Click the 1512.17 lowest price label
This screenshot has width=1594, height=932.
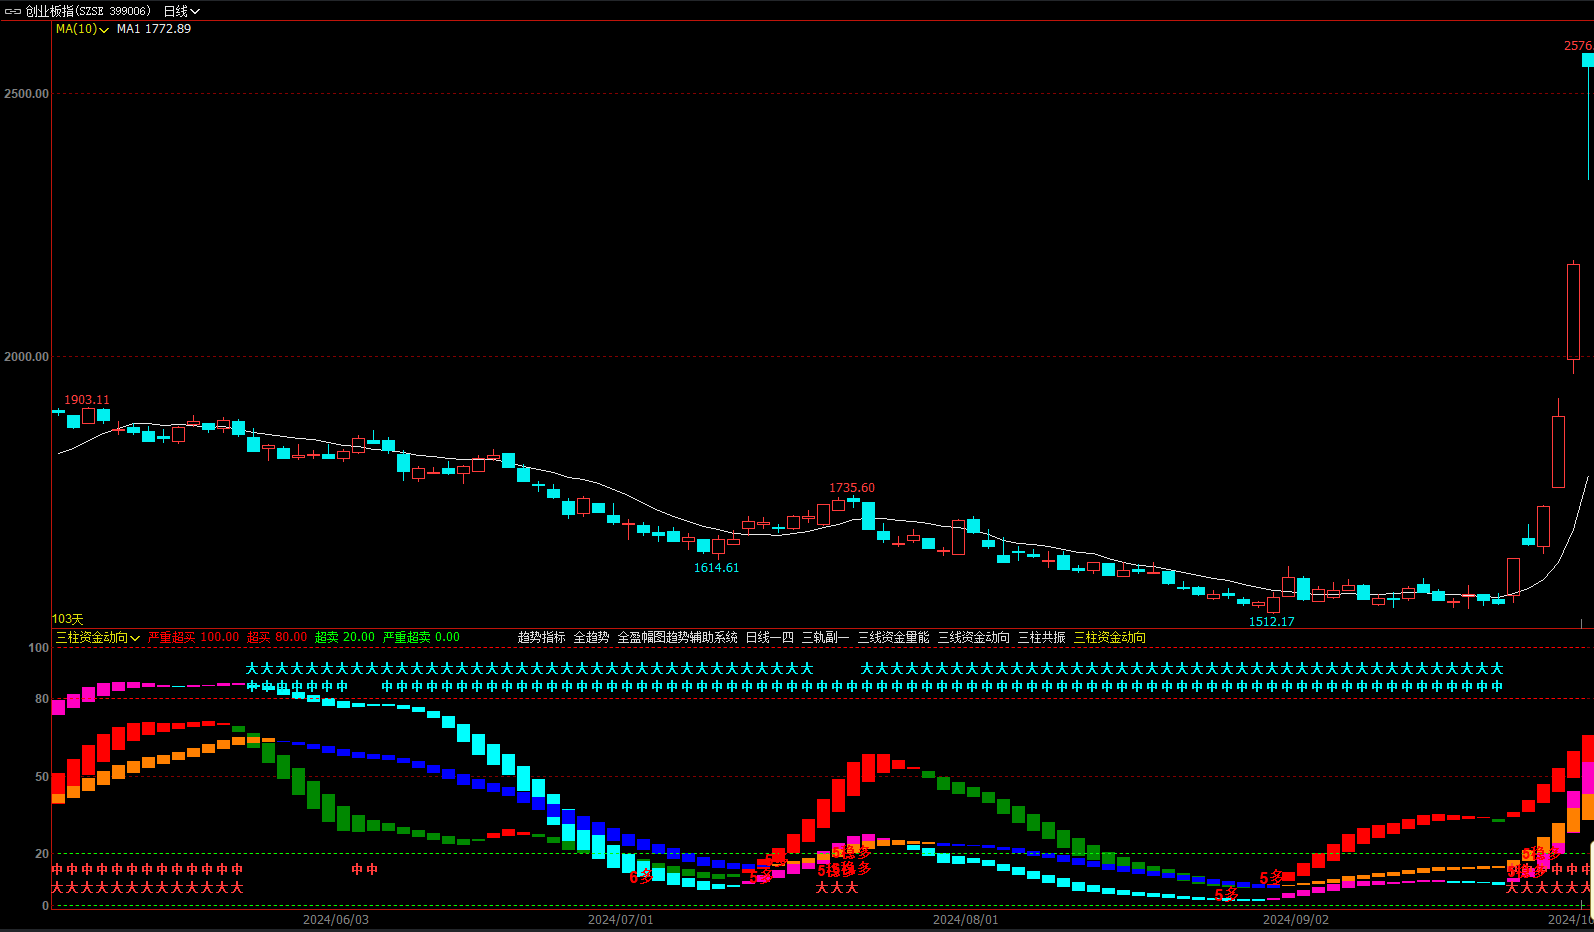coord(1272,622)
